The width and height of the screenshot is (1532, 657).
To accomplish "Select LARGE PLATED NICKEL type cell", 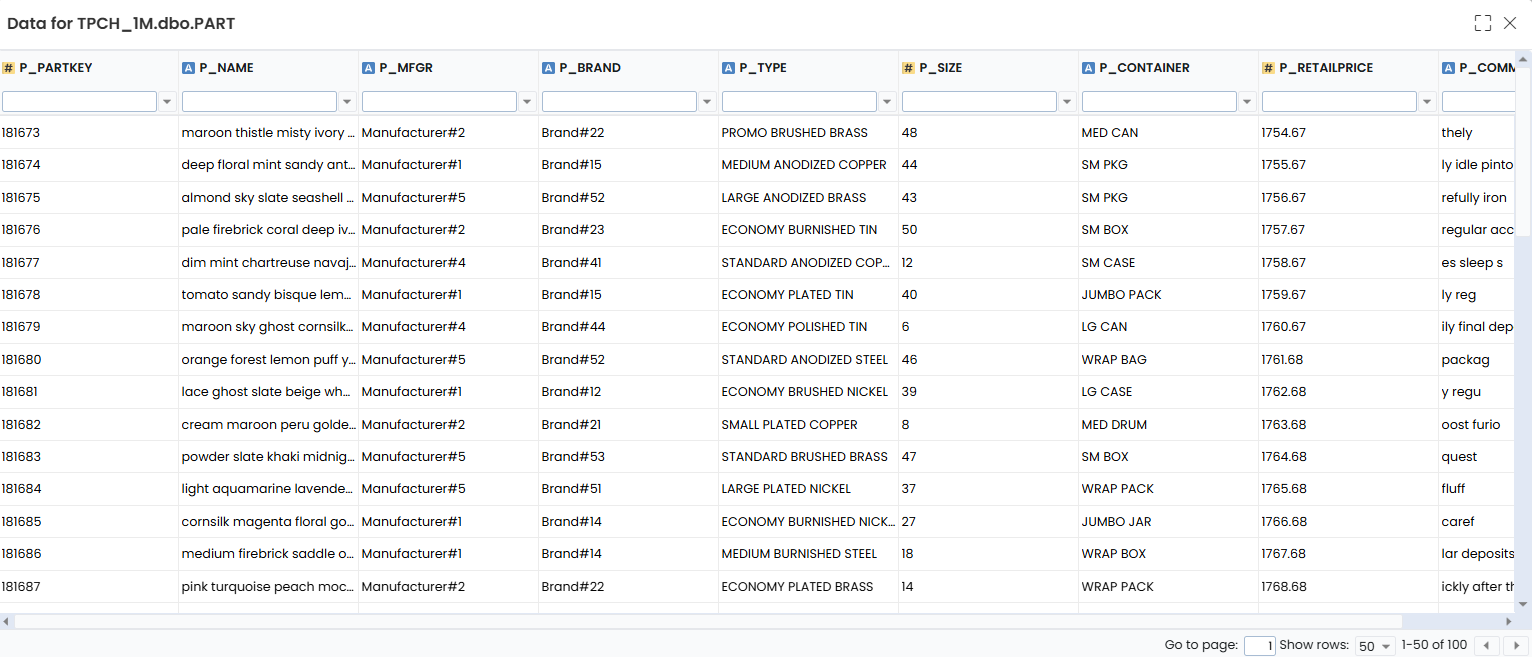I will point(809,489).
